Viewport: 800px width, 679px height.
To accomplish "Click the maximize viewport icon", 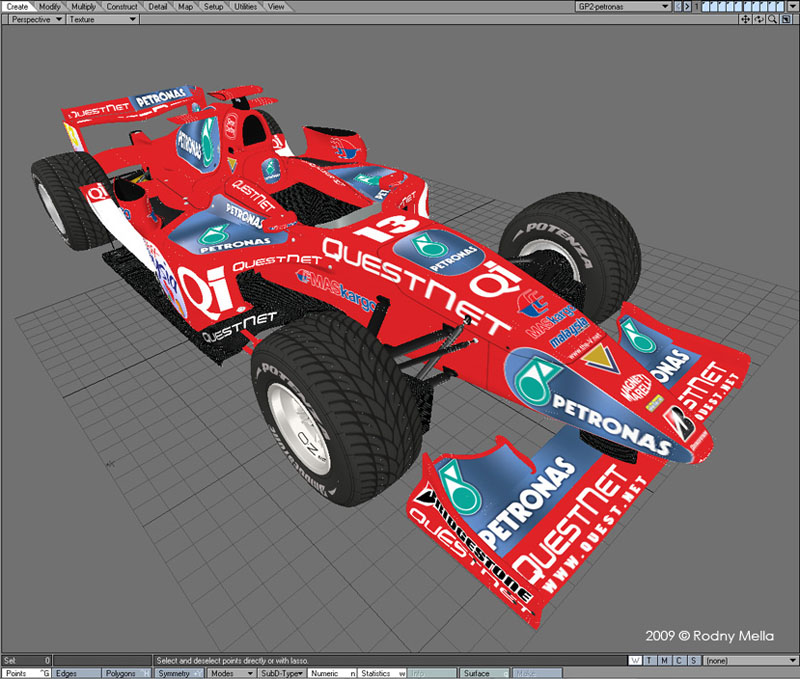I will point(787,19).
